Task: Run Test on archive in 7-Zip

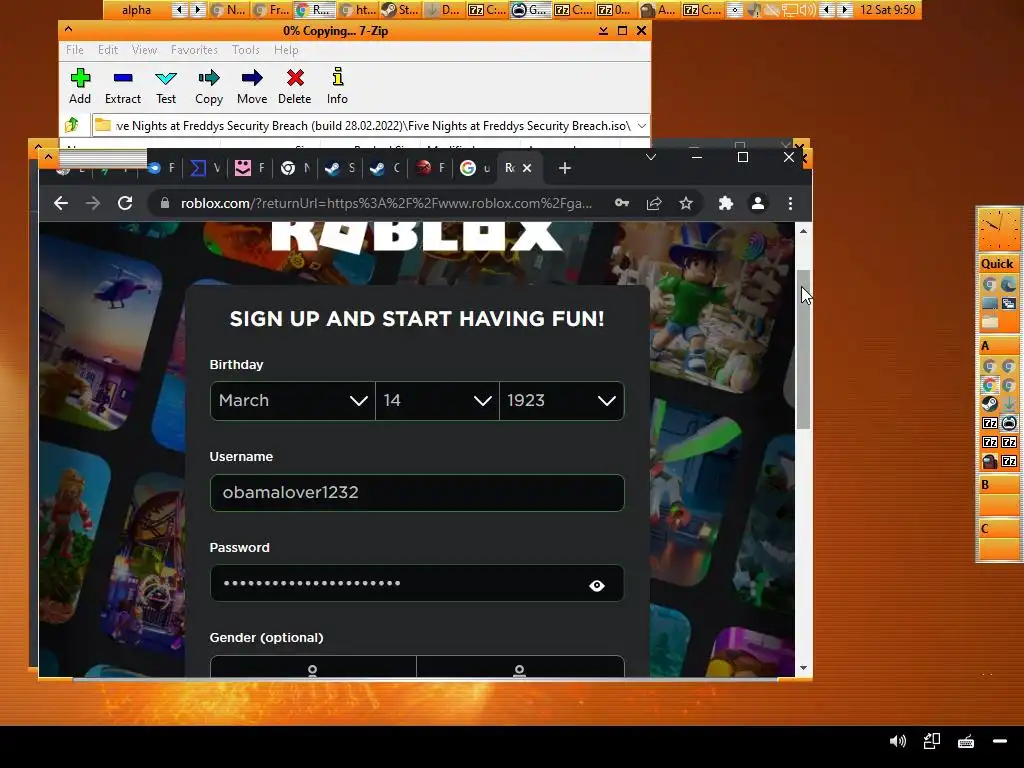Action: point(166,86)
